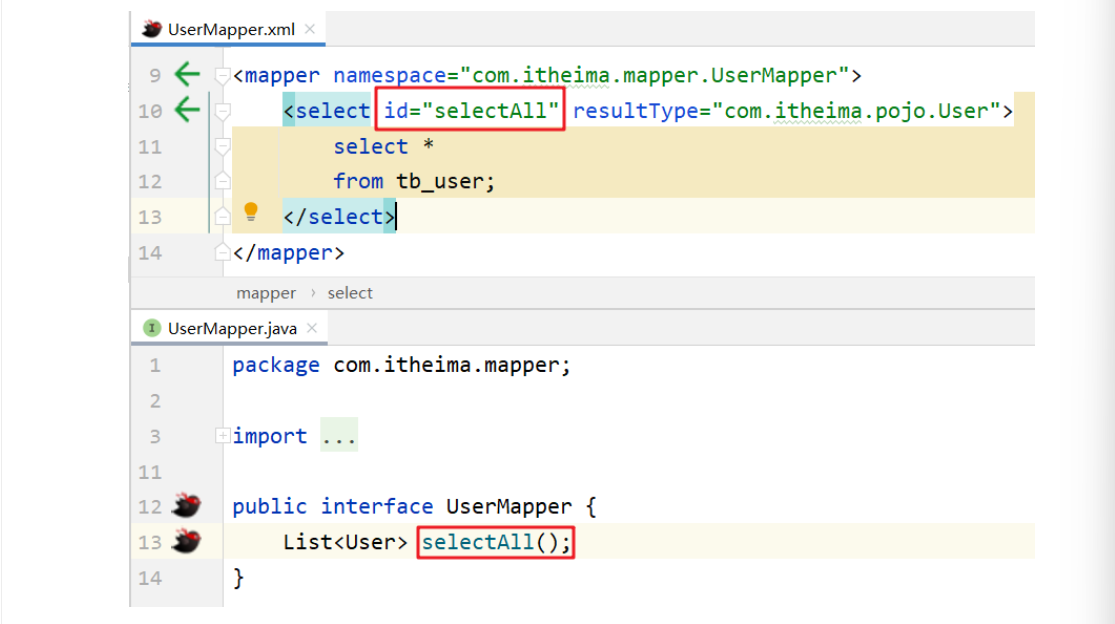Click the fold marker on line 12
This screenshot has height=624, width=1115.
coord(223,181)
